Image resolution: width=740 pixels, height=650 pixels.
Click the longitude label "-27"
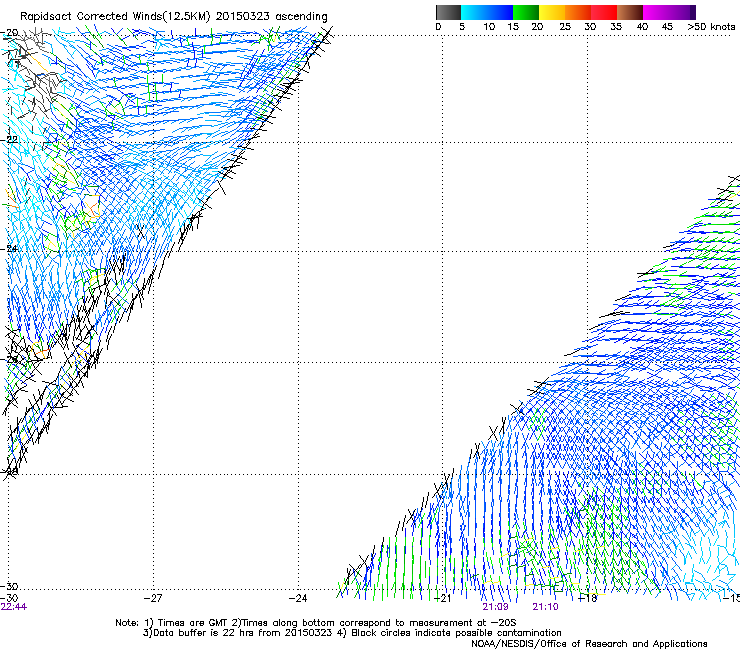click(x=153, y=598)
